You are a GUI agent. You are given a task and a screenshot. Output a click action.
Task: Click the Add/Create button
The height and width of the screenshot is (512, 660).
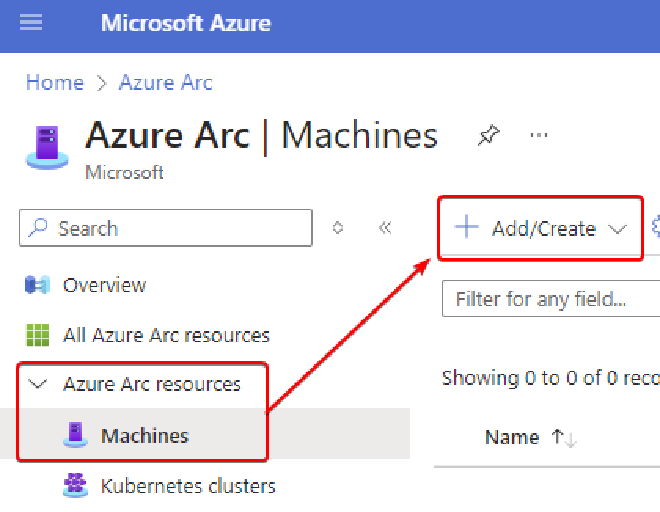coord(540,228)
